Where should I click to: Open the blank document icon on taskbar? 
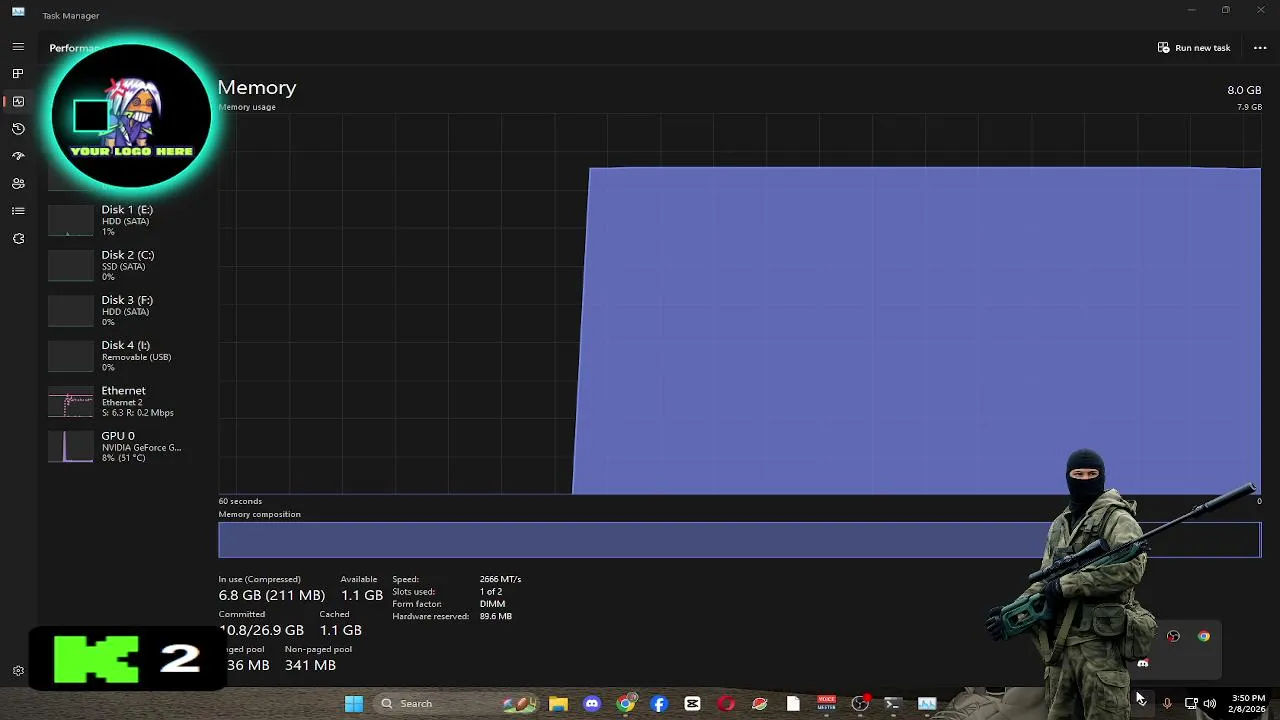pos(793,703)
